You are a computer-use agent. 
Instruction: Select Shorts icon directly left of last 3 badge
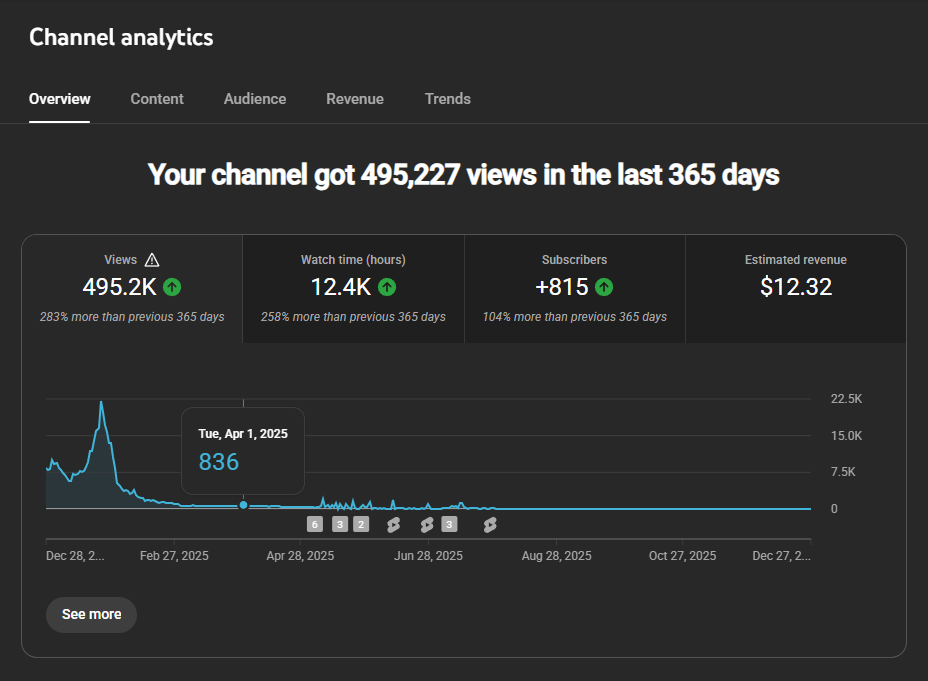point(427,524)
